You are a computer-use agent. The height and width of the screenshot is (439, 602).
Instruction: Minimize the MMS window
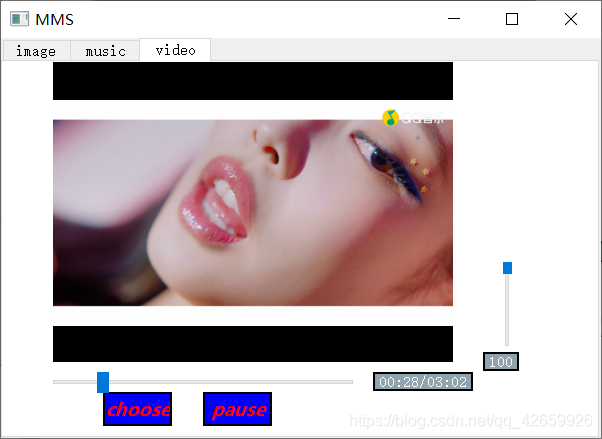click(x=454, y=18)
